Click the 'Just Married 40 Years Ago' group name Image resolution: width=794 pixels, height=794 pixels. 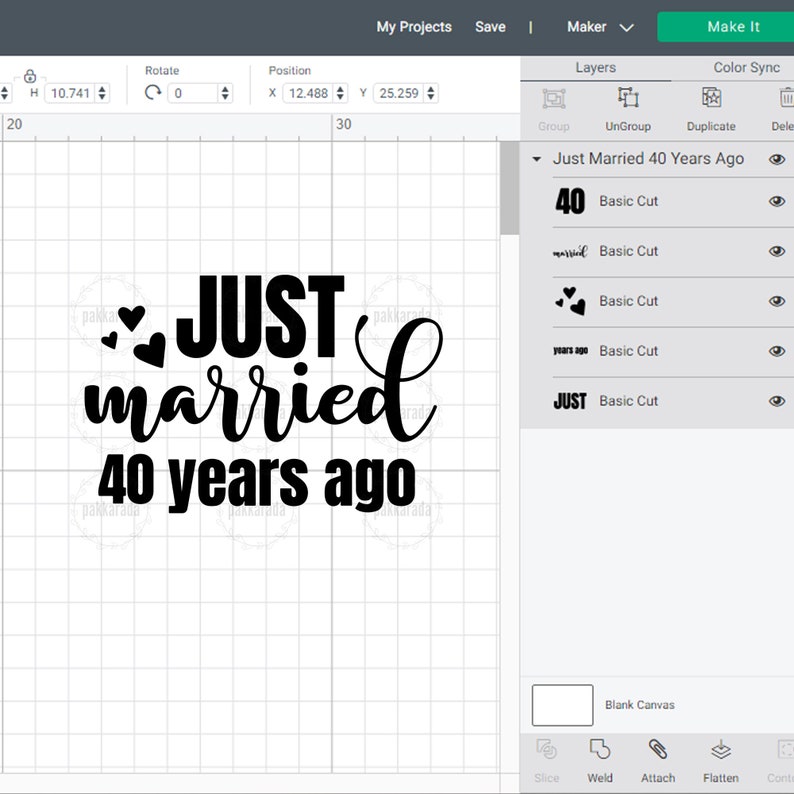tap(648, 159)
